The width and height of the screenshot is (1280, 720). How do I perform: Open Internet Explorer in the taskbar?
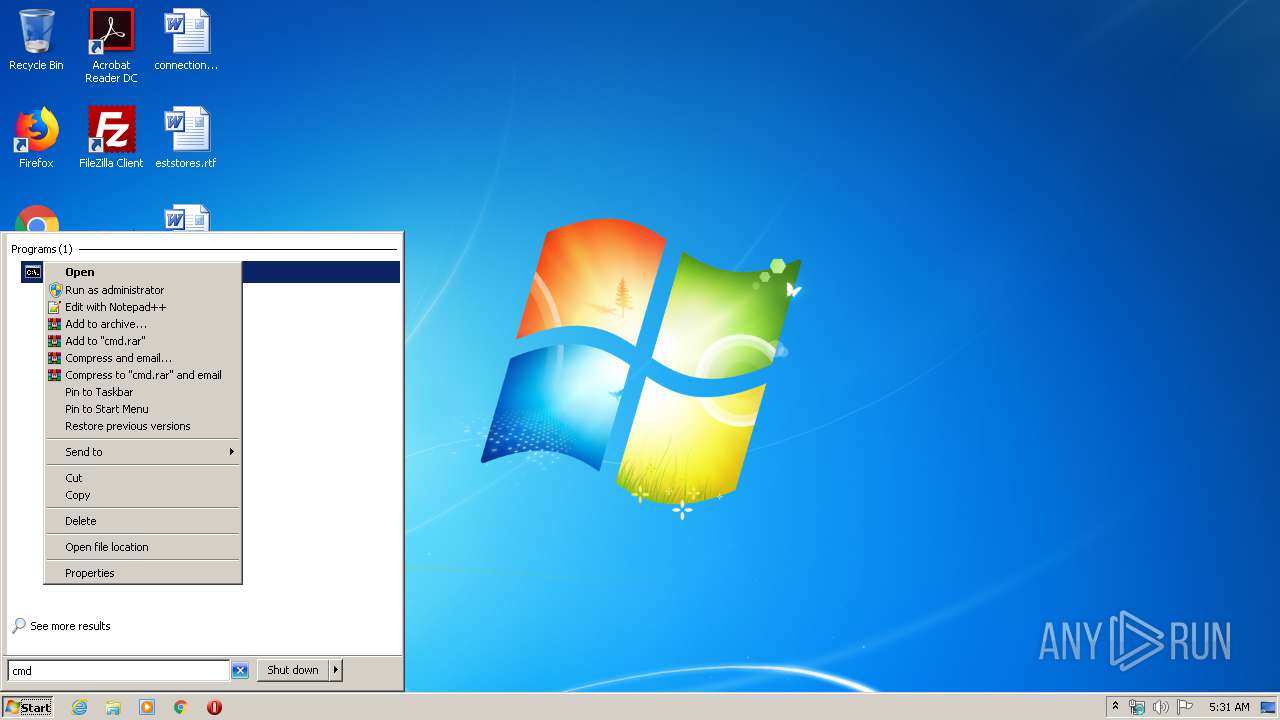pyautogui.click(x=79, y=707)
